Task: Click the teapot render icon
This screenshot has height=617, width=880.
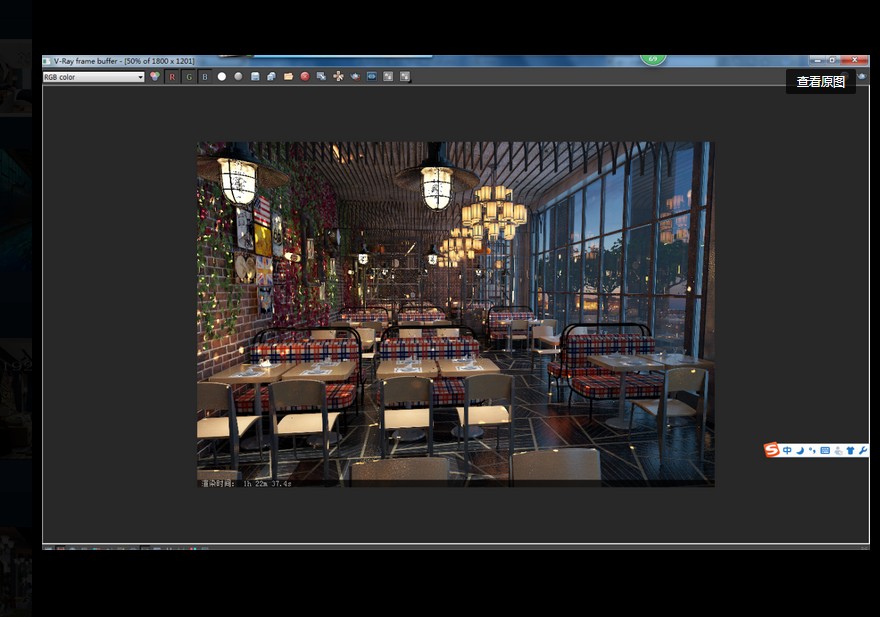Action: (355, 77)
